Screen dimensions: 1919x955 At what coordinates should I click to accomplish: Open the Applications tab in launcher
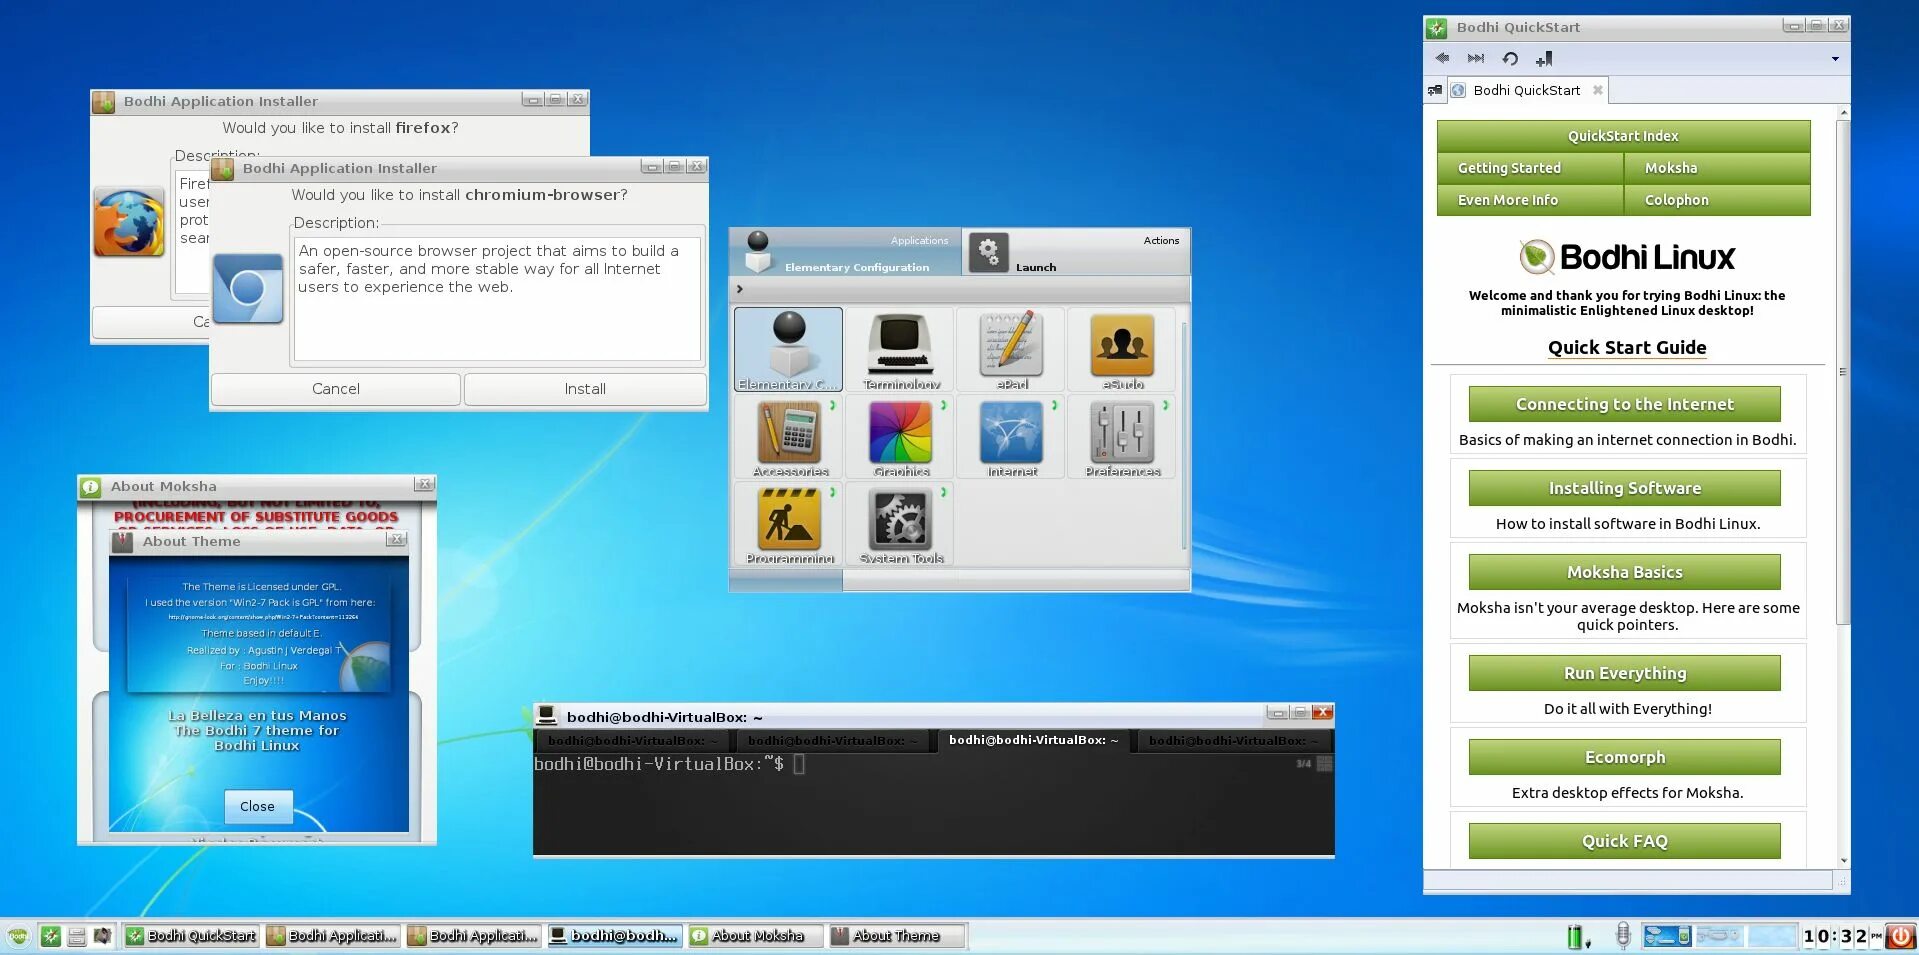[845, 252]
